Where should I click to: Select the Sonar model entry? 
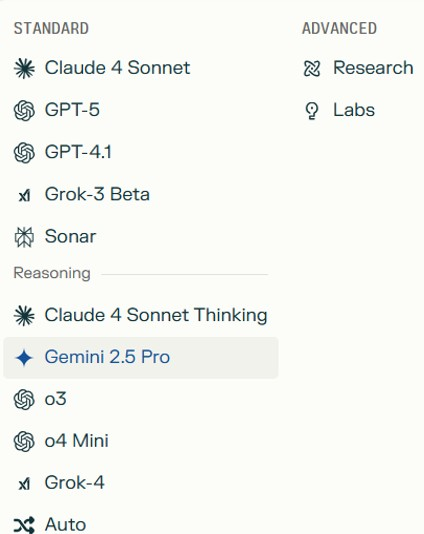coord(141,237)
